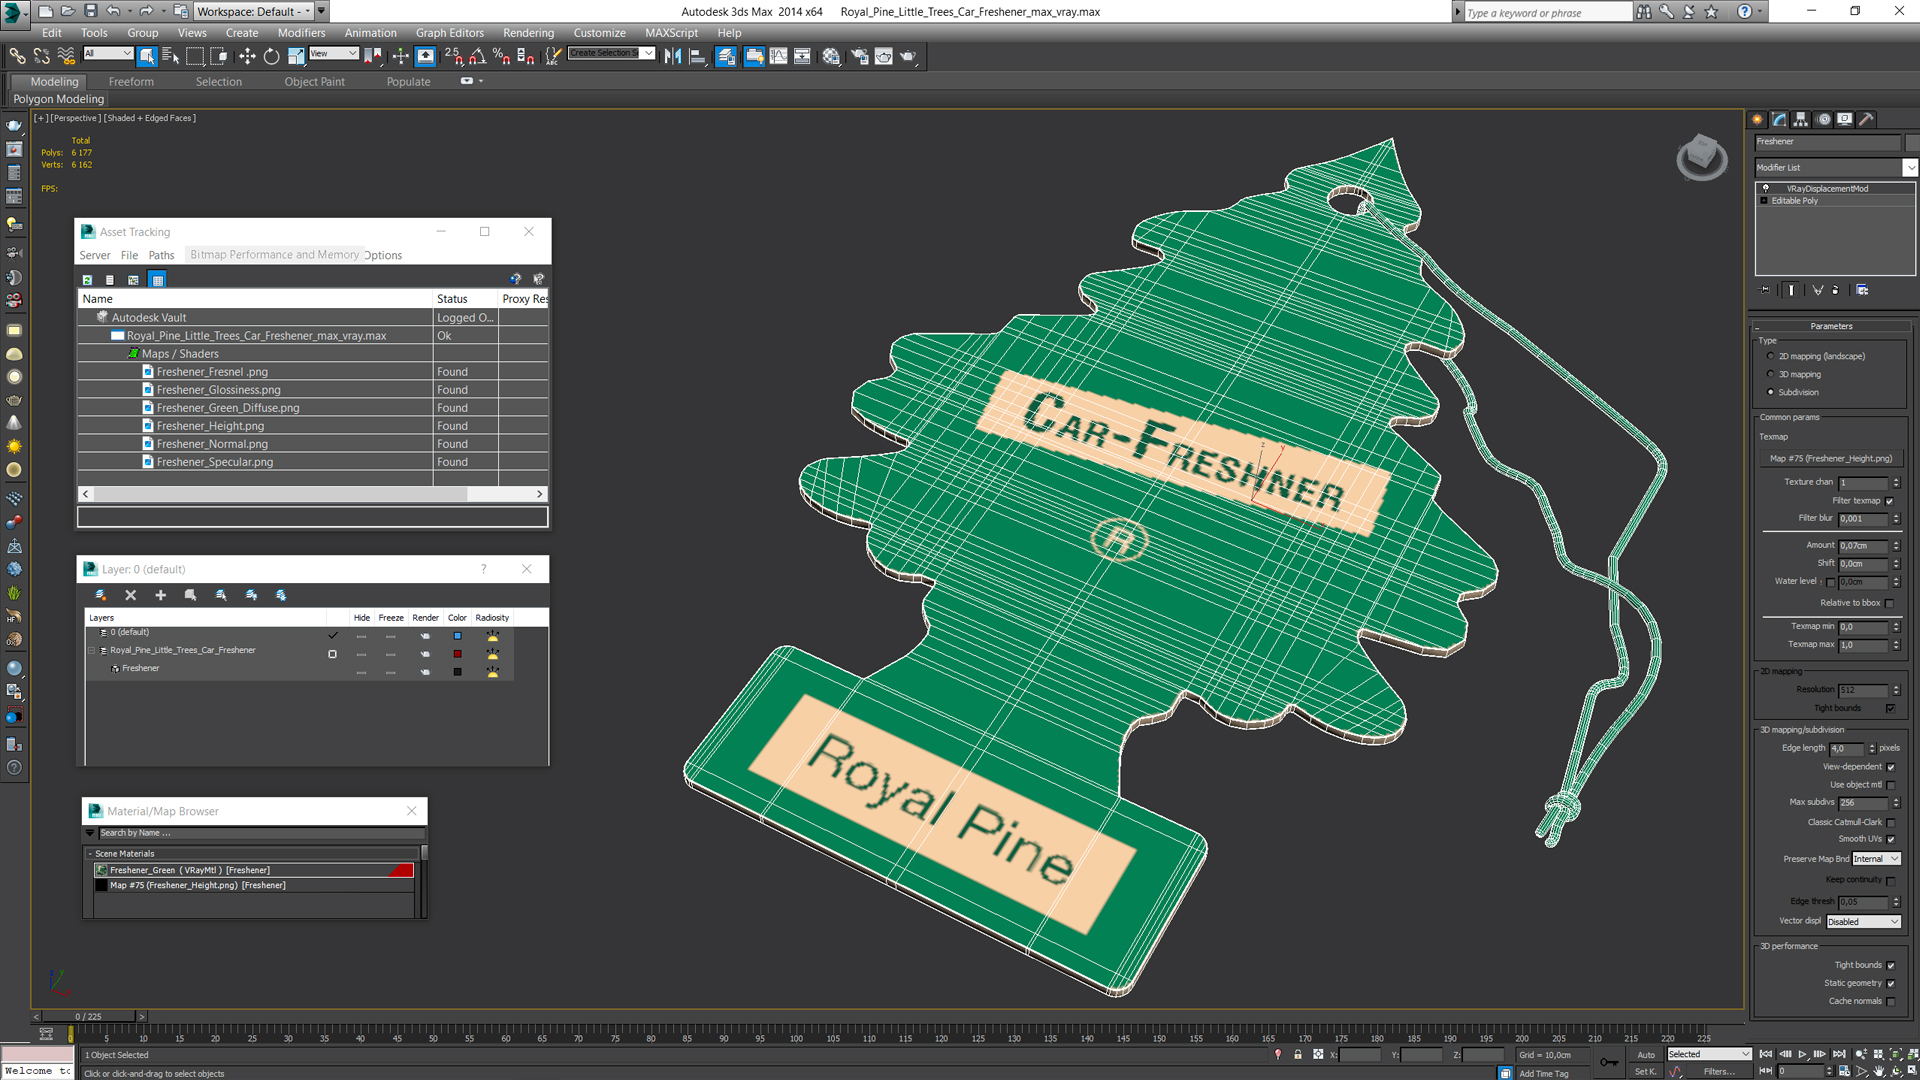Enable Relative to bbox checkbox
Viewport: 1920px width, 1080px height.
[x=1889, y=603]
